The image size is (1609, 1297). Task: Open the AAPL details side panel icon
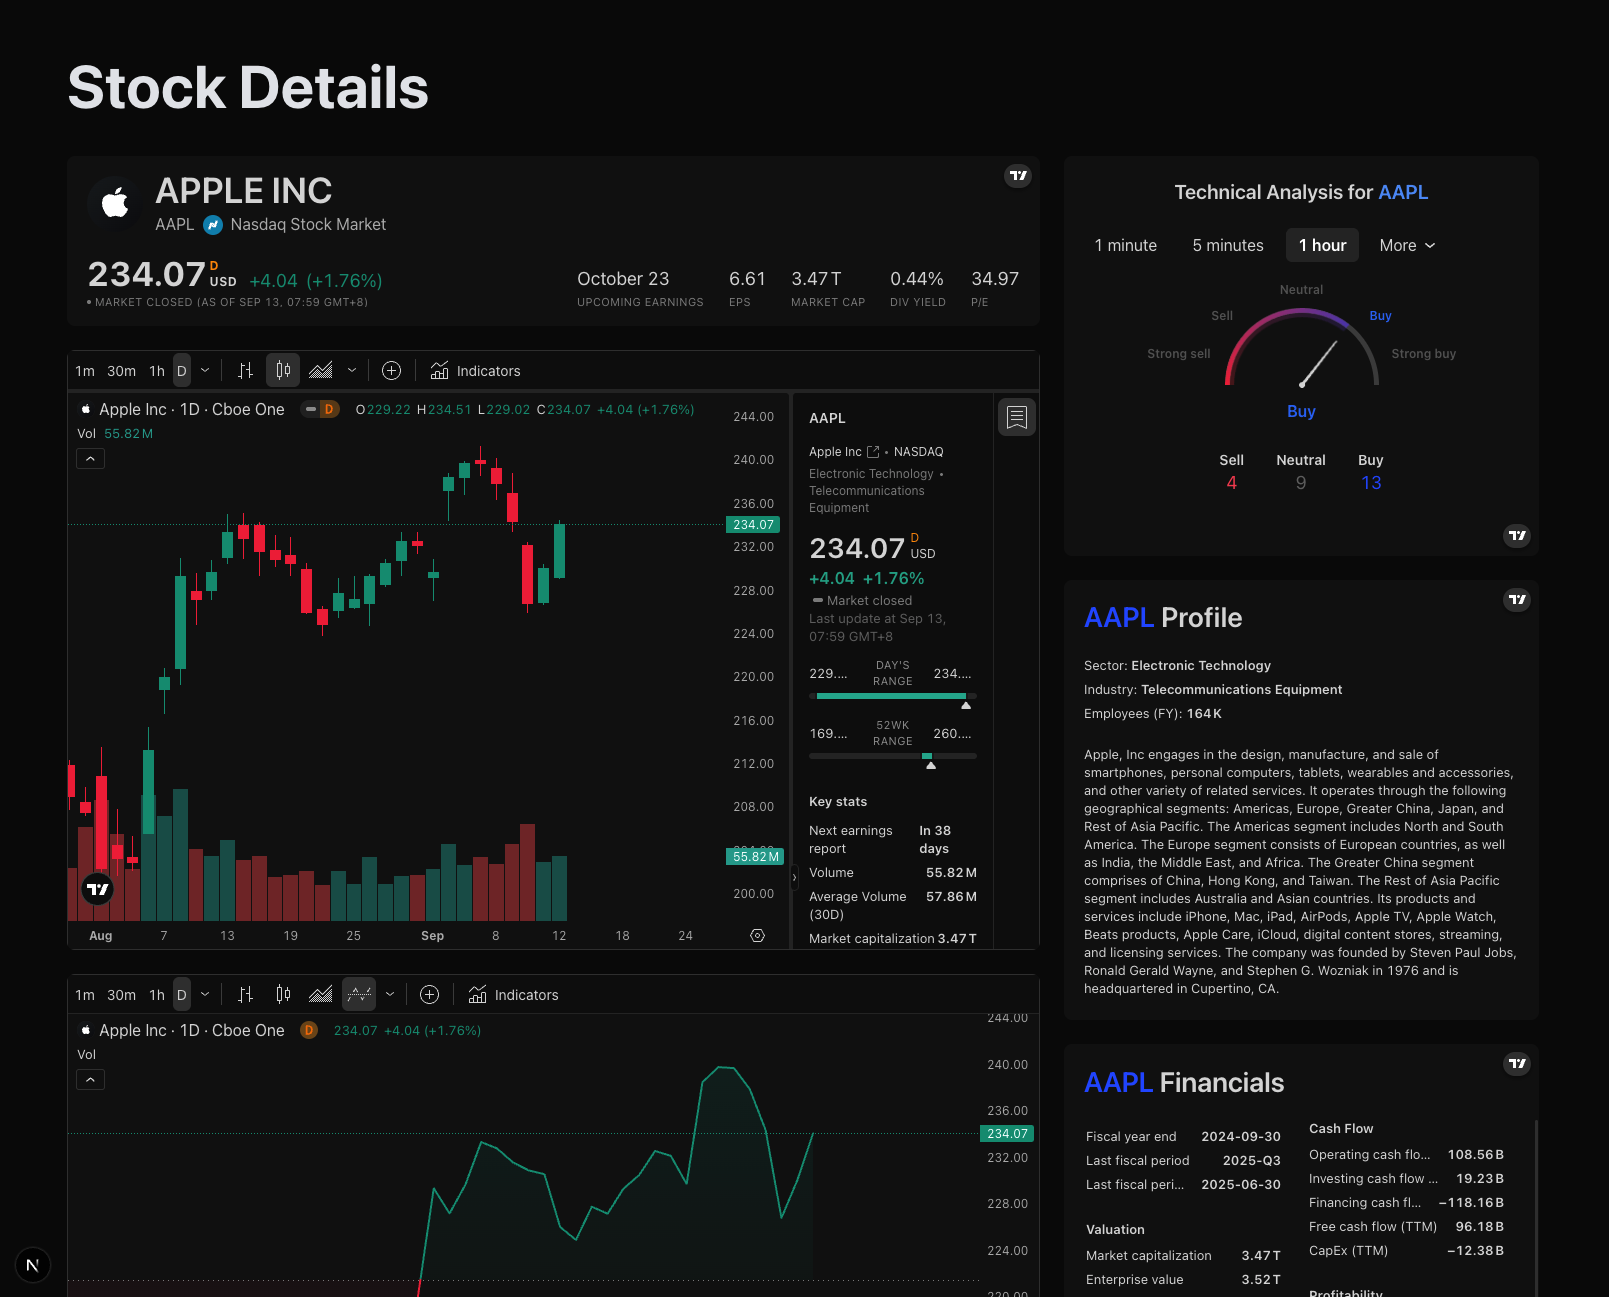click(x=1017, y=417)
